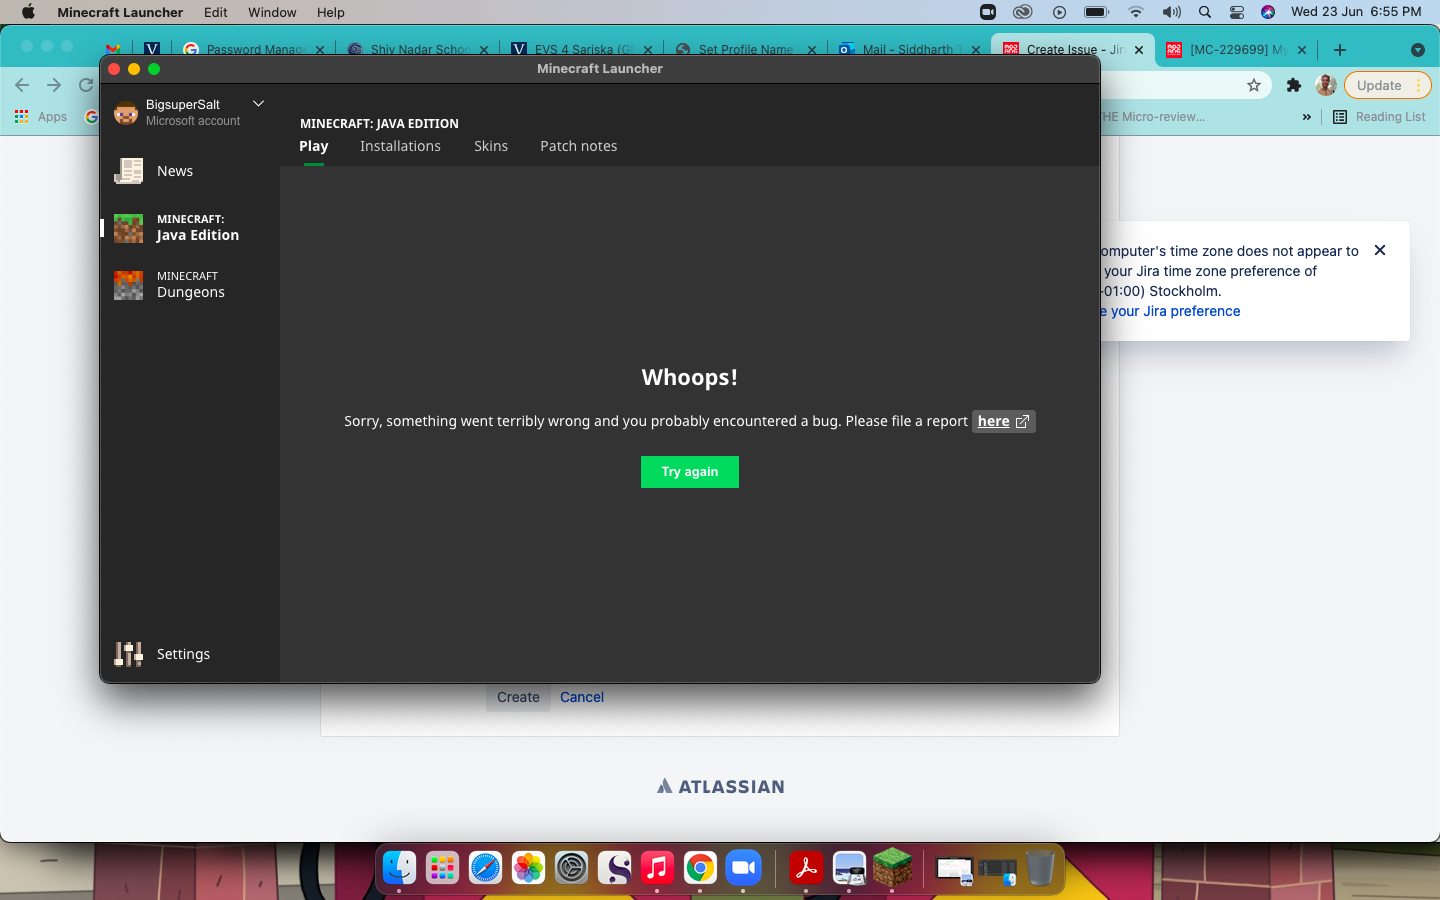Image resolution: width=1440 pixels, height=900 pixels.
Task: Click Chrome's forward arrow
Action: [54, 85]
